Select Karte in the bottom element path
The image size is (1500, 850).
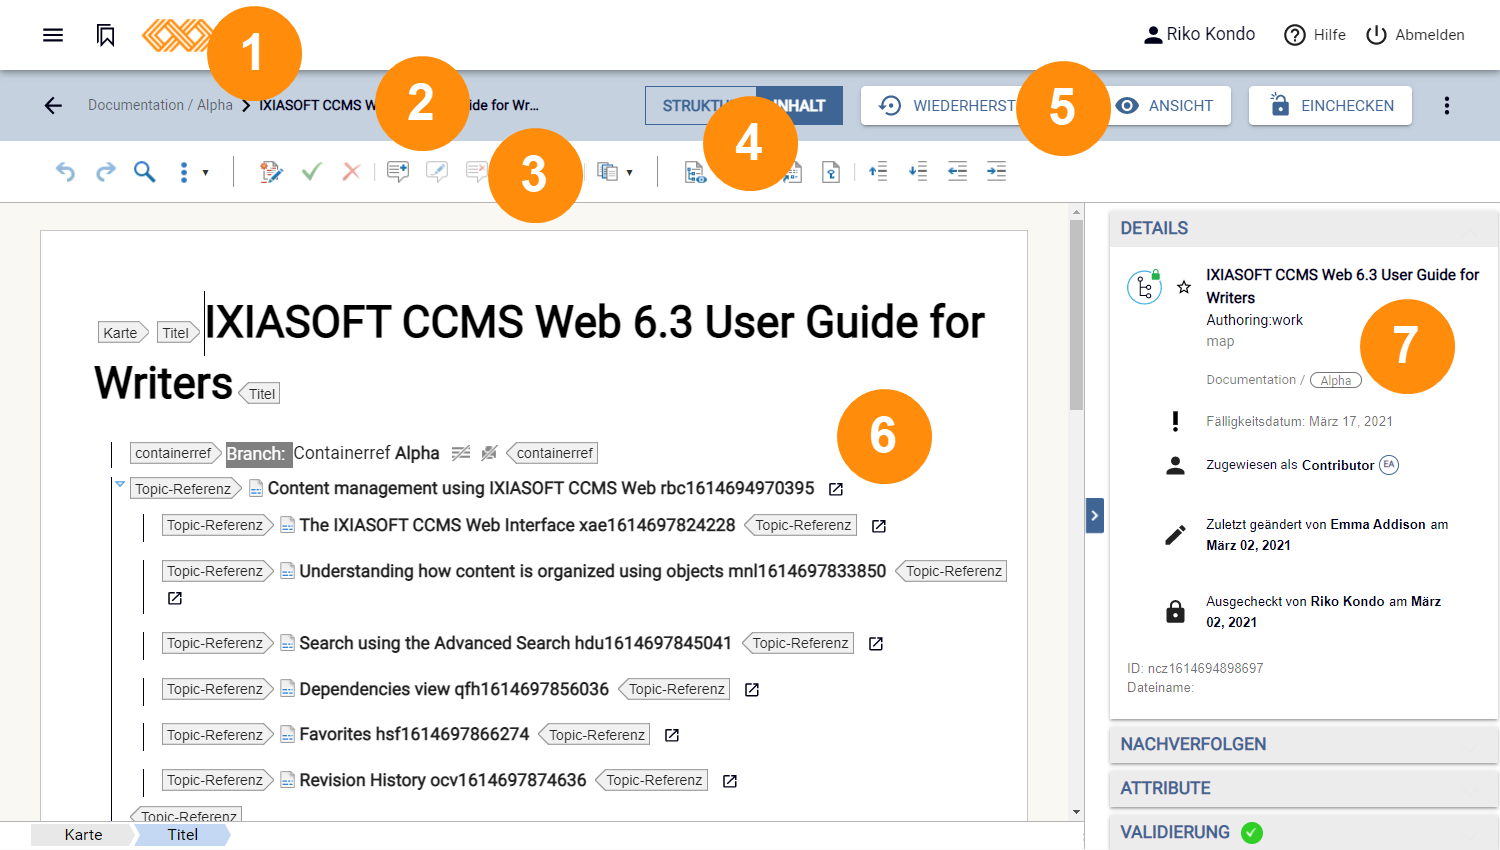84,835
